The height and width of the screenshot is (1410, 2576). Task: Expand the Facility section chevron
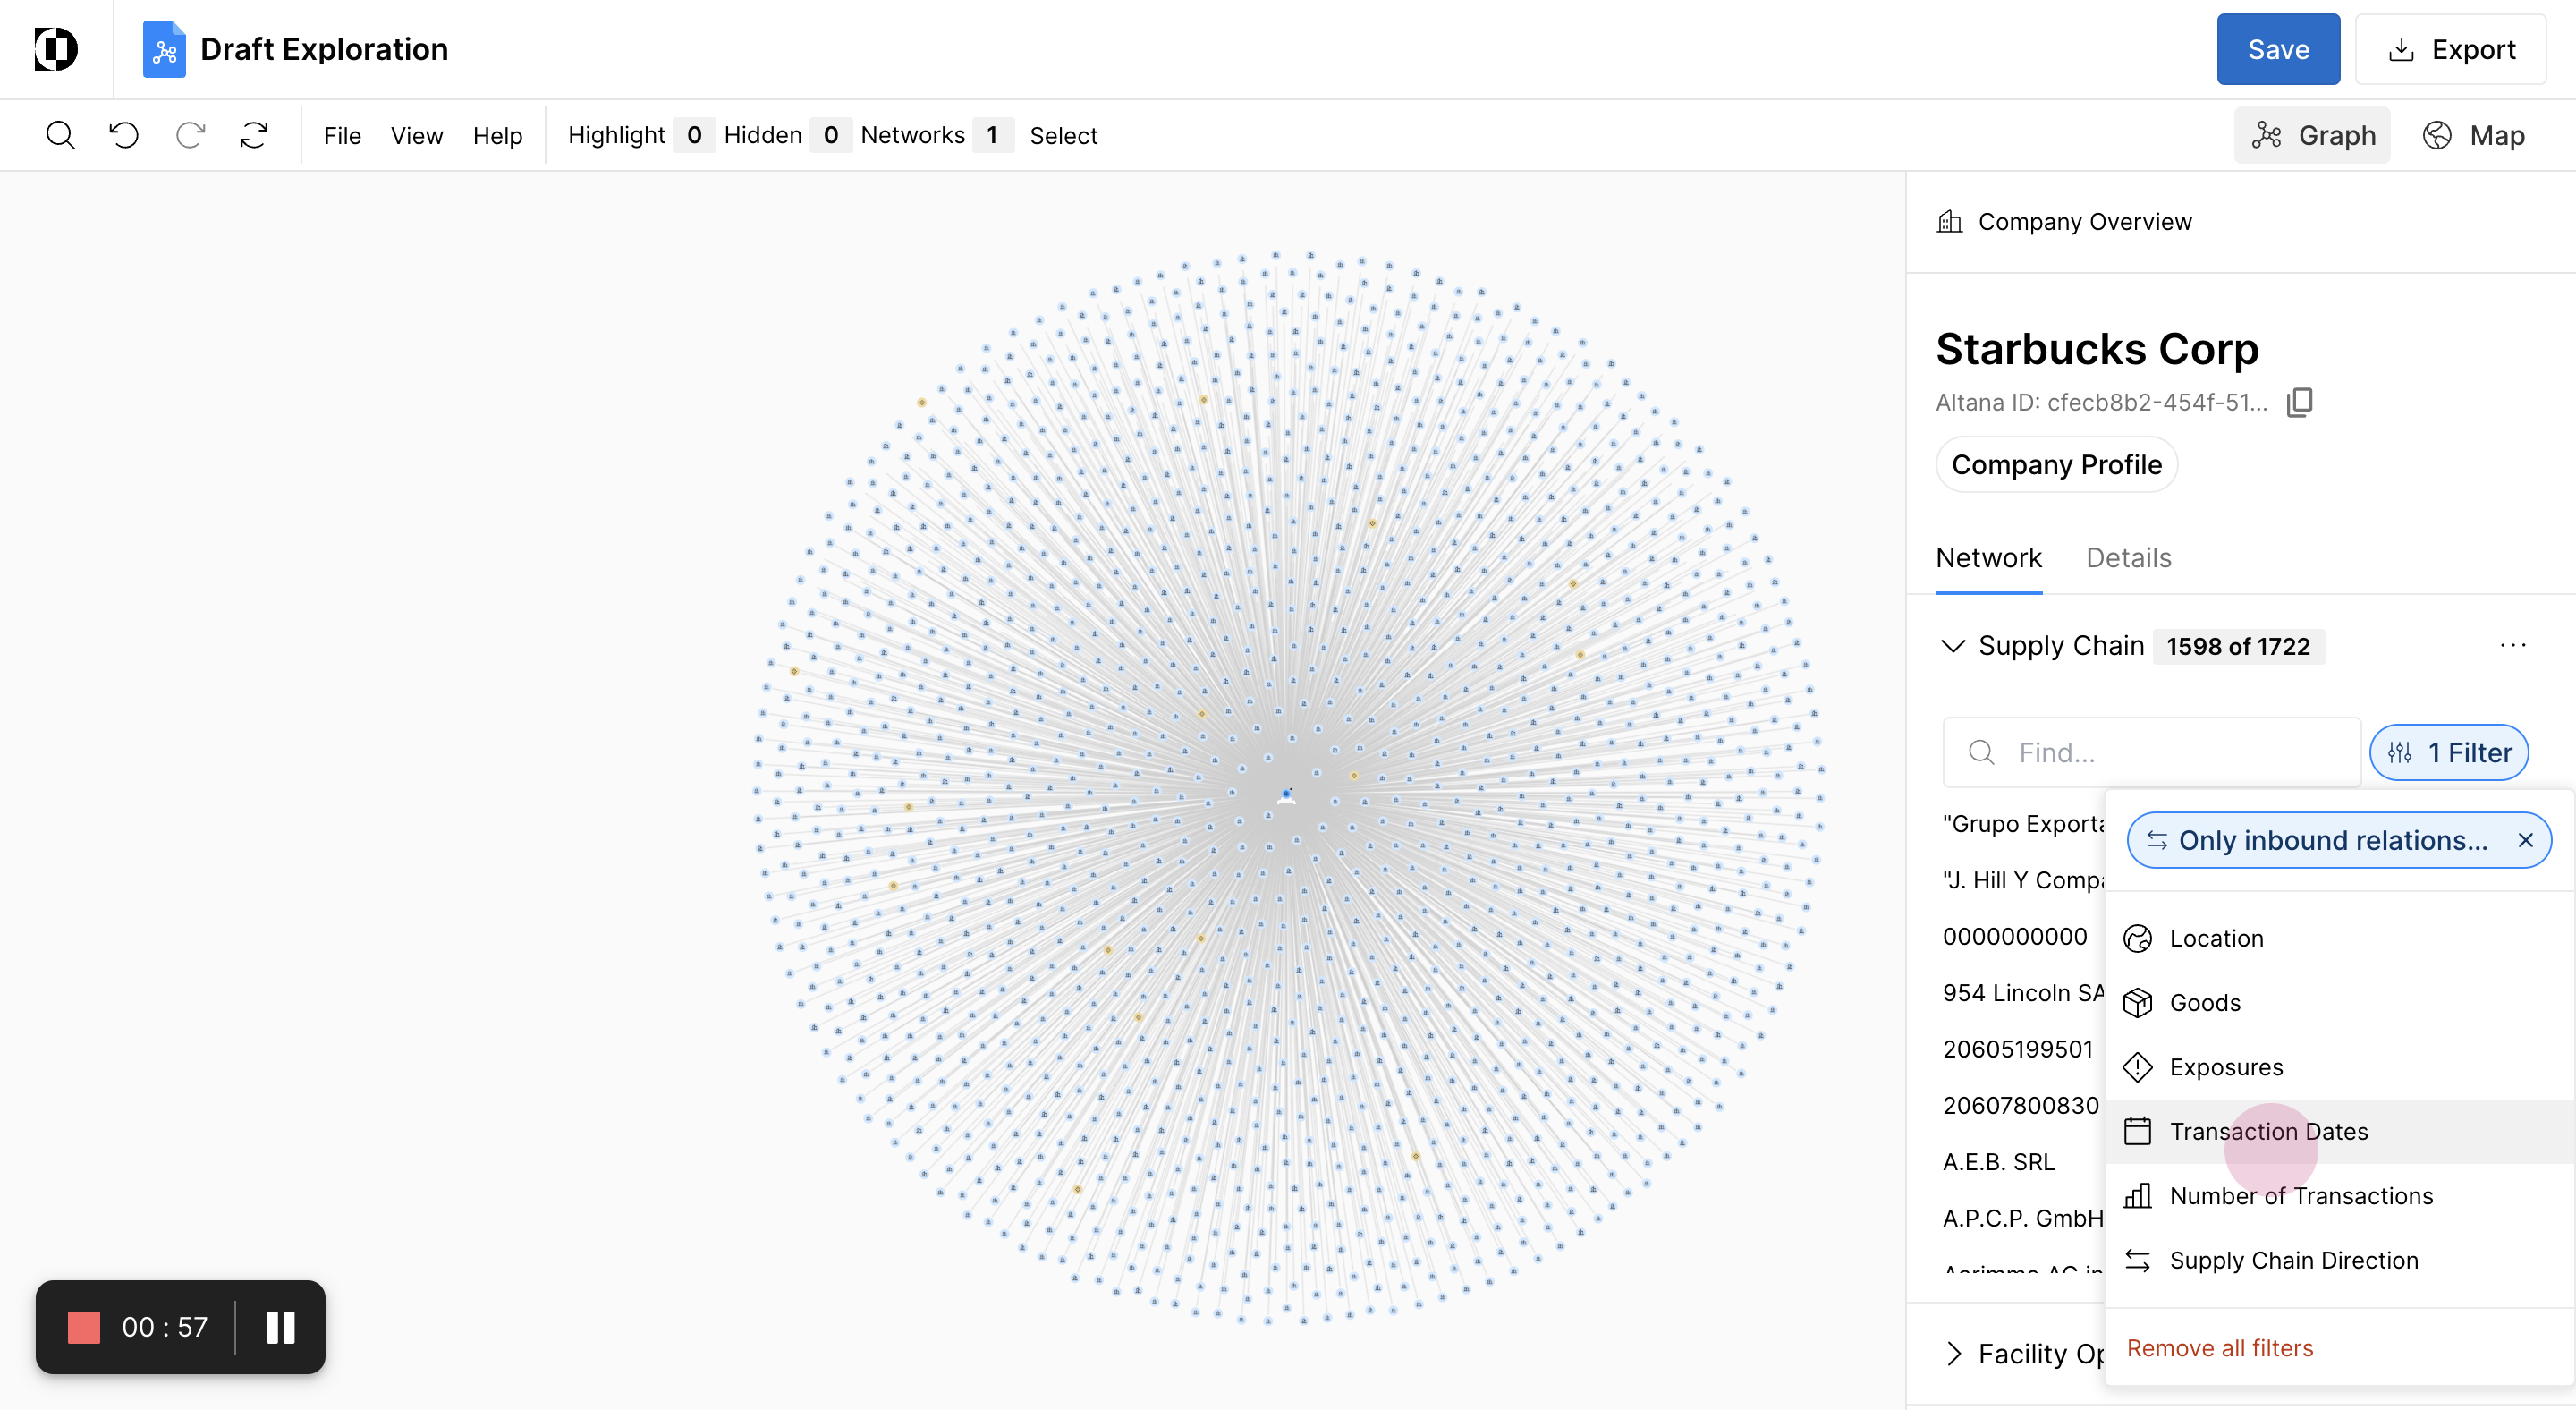click(x=1954, y=1353)
